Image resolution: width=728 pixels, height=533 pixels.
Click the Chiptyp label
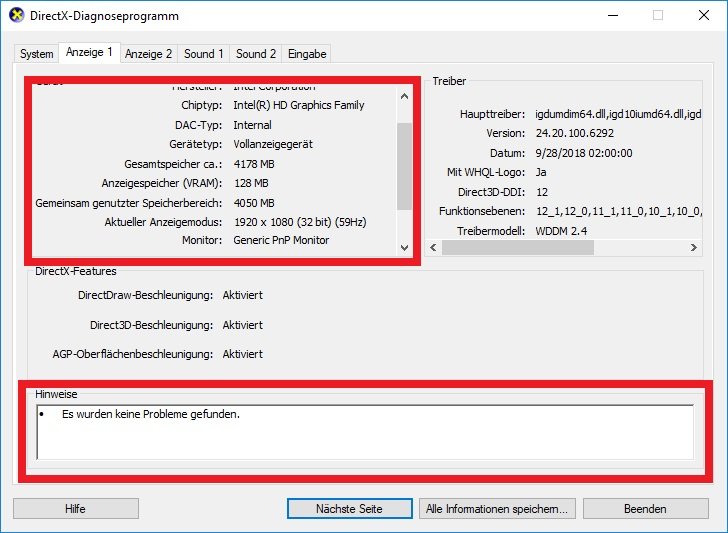[x=202, y=105]
